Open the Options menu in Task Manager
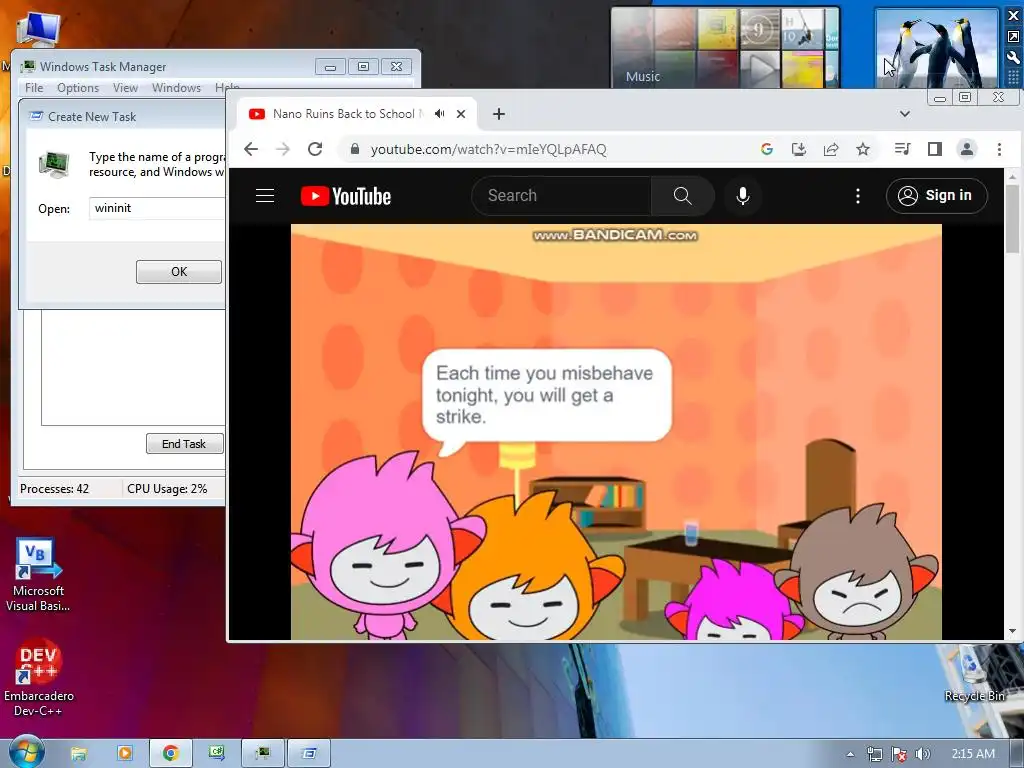 78,88
